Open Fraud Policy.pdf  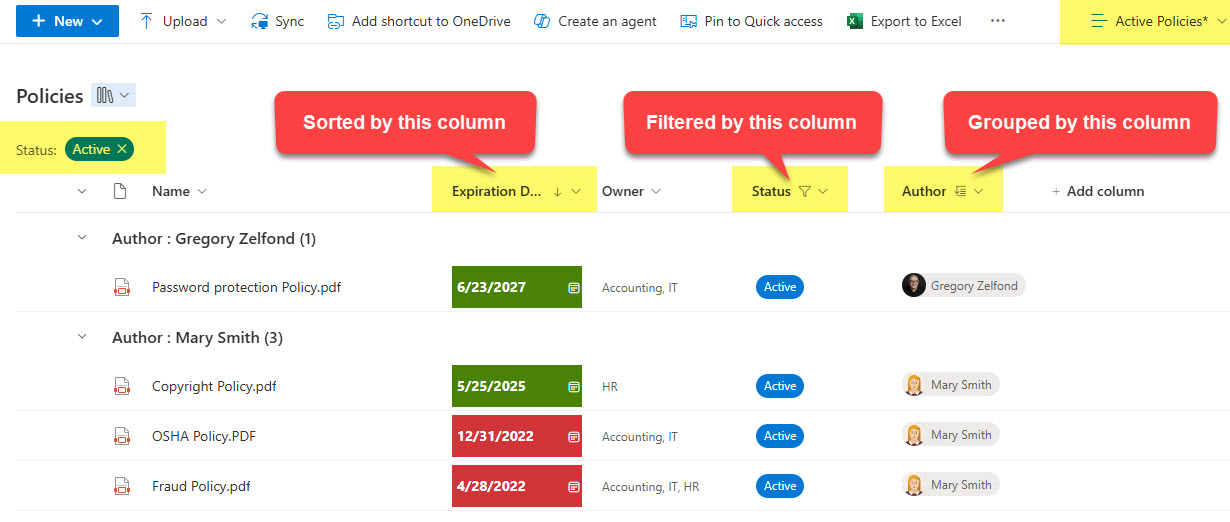click(x=201, y=486)
